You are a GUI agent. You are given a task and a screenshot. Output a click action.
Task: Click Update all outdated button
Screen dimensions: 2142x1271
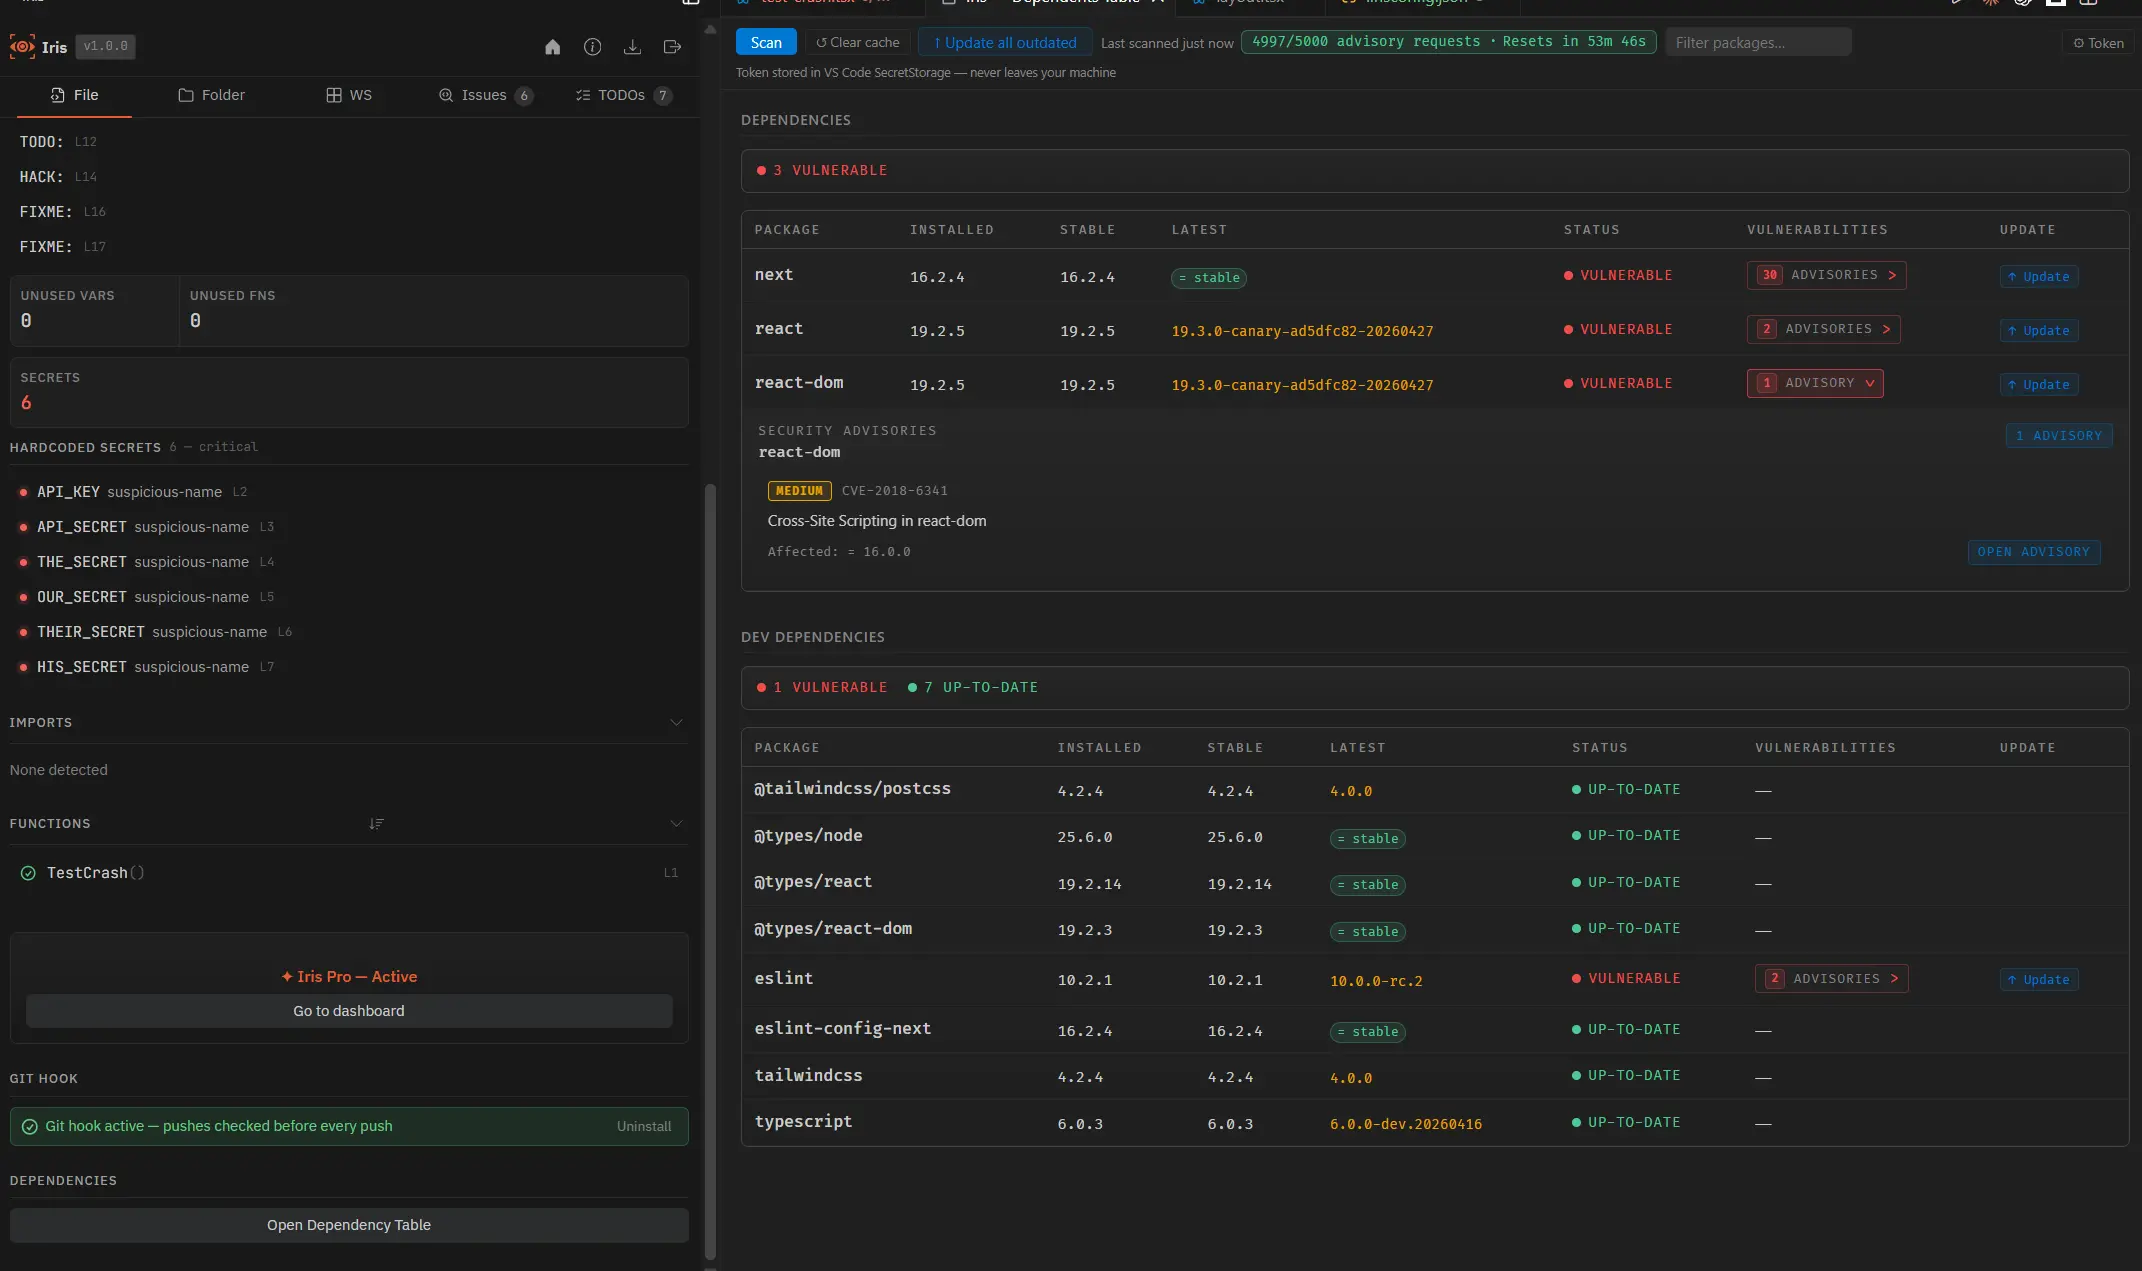point(1005,42)
